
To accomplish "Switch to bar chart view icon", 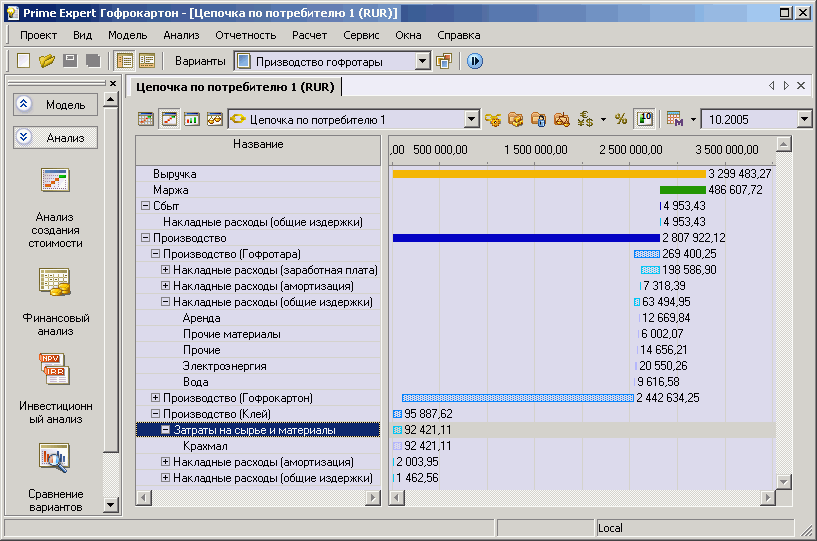I will coord(192,119).
